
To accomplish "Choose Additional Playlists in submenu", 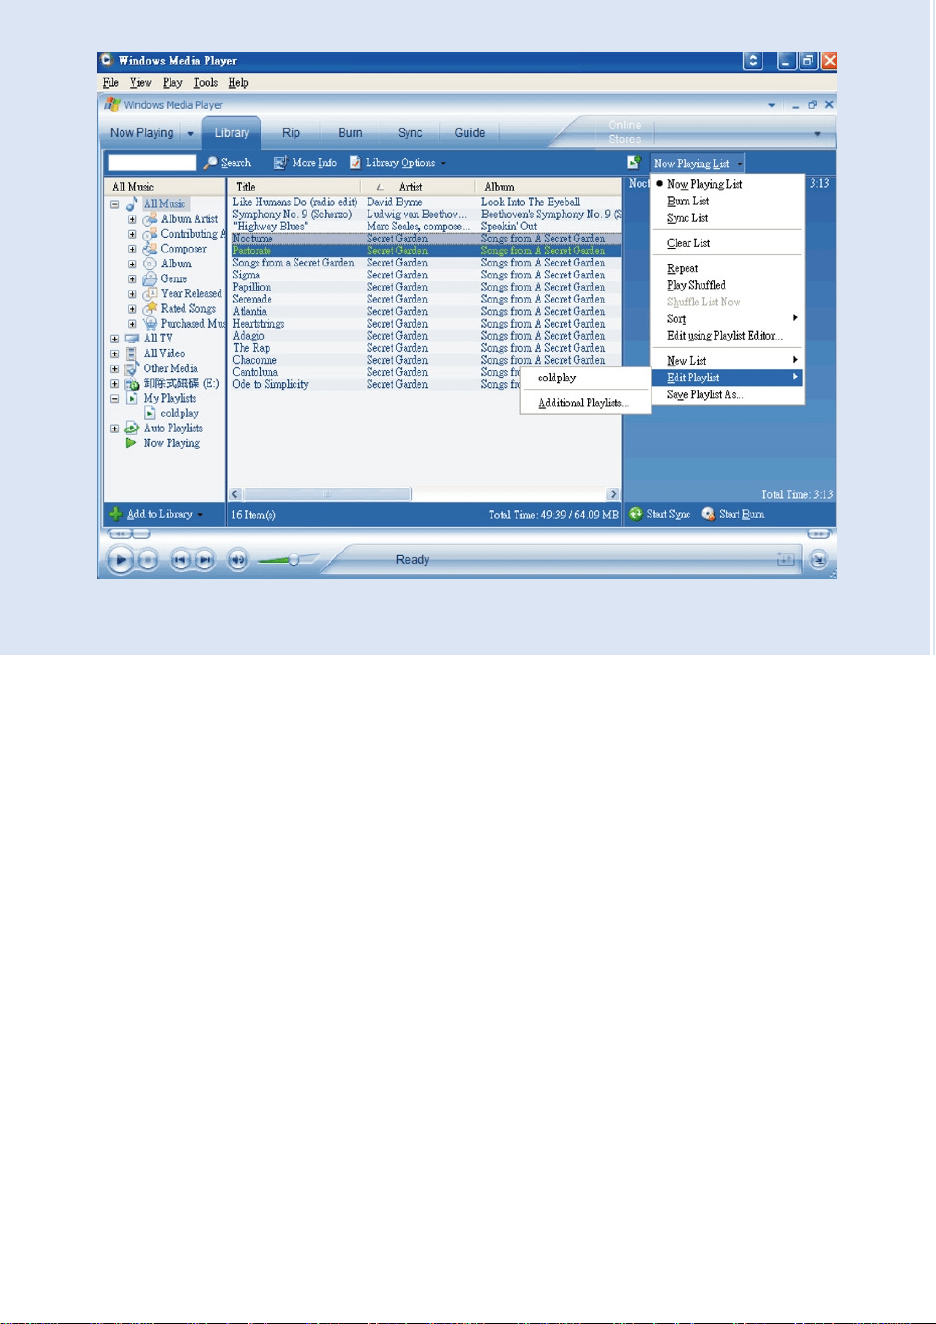I will [585, 403].
